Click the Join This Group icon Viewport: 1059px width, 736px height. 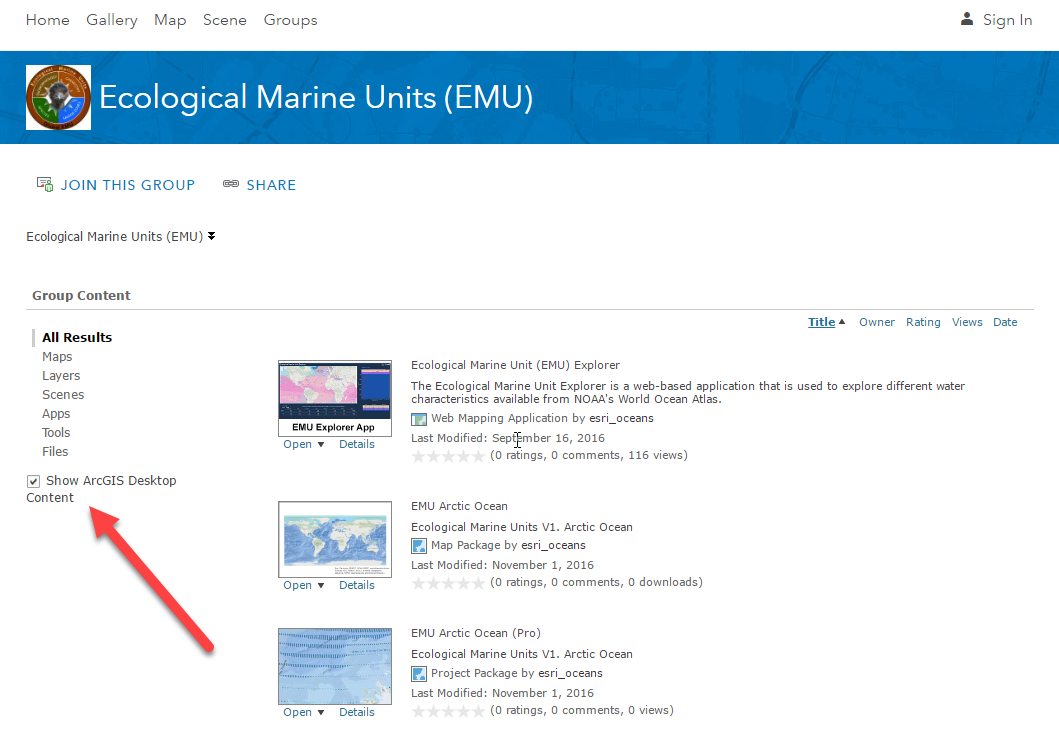[x=45, y=184]
